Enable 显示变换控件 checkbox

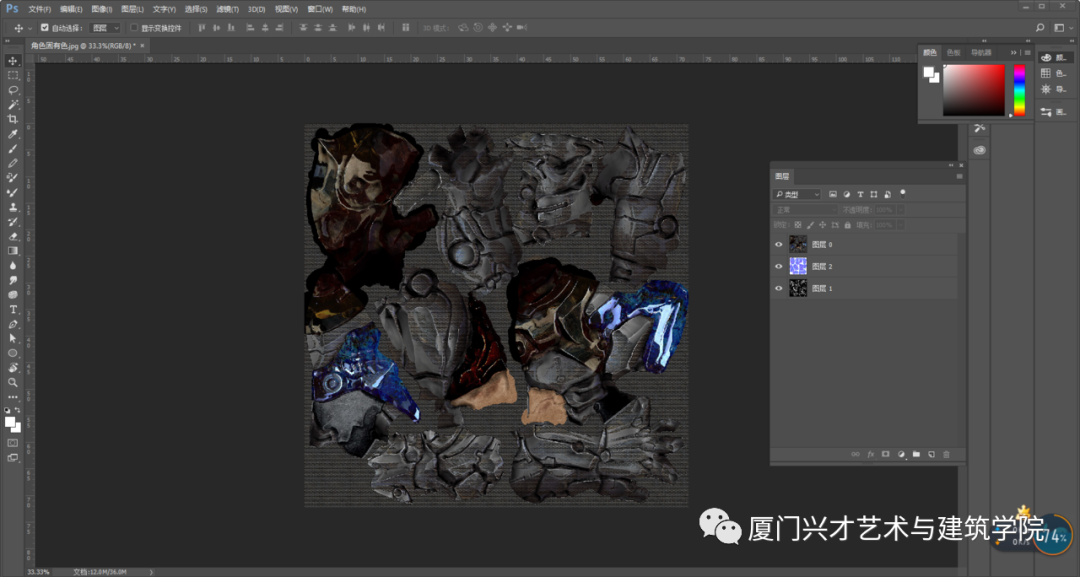click(x=134, y=28)
